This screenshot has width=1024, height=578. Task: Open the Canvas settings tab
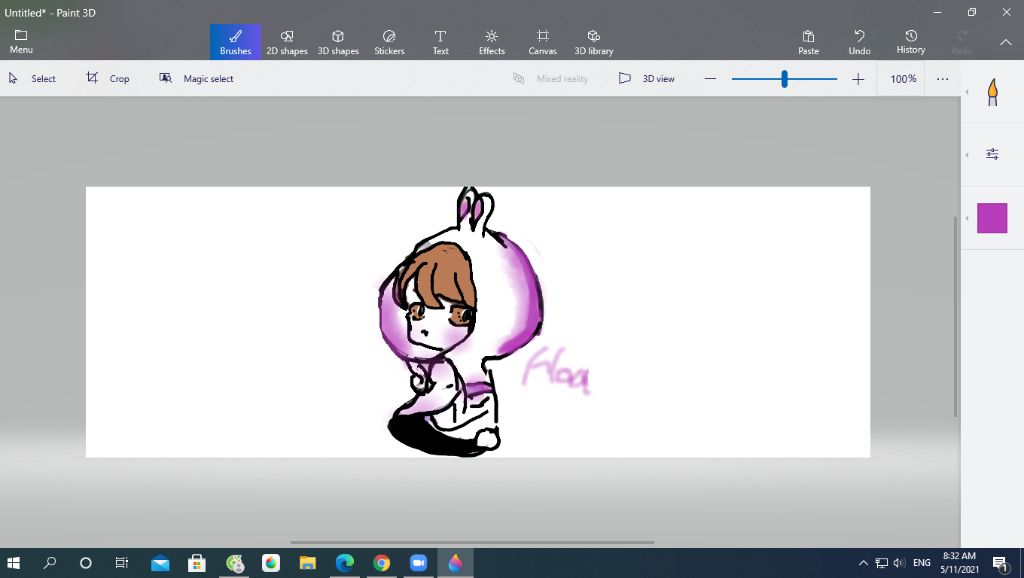click(543, 42)
